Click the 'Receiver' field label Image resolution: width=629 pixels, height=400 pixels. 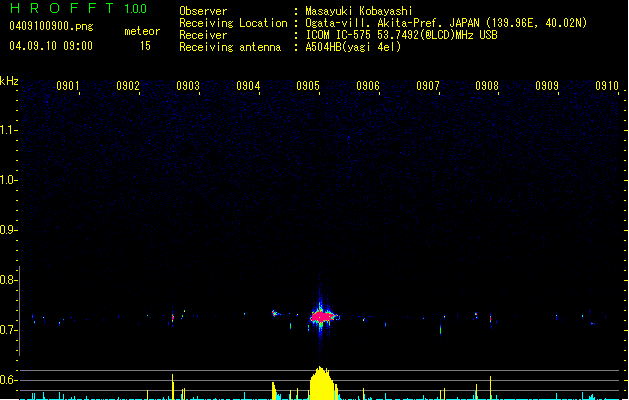click(203, 35)
